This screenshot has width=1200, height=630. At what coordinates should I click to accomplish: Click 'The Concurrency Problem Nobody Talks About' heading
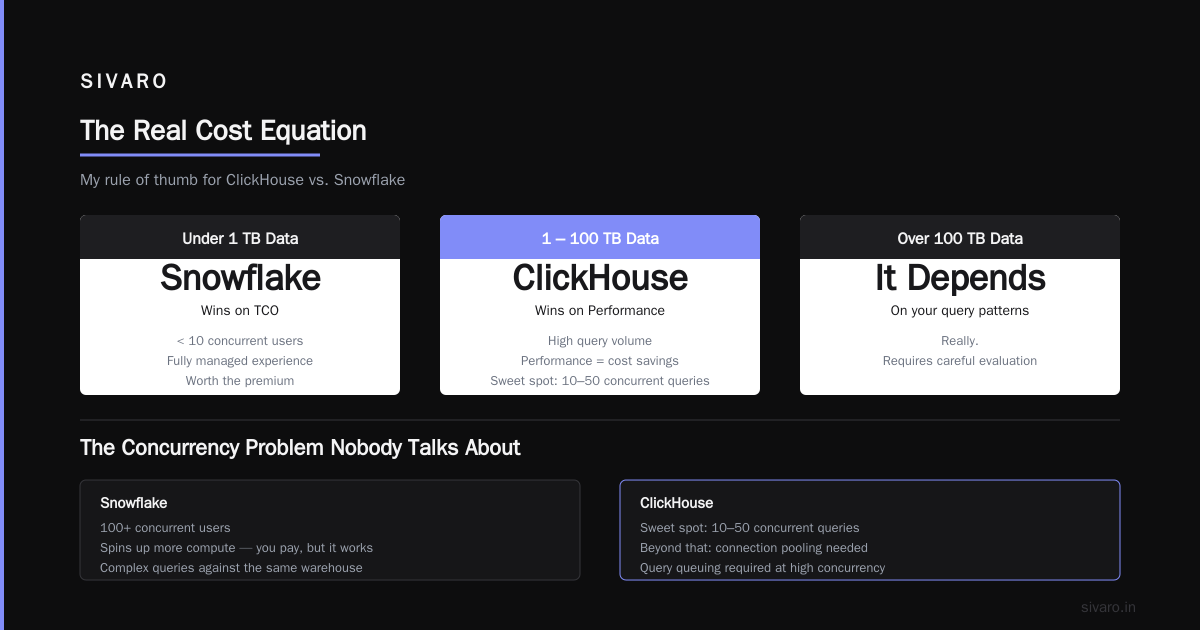(x=300, y=448)
